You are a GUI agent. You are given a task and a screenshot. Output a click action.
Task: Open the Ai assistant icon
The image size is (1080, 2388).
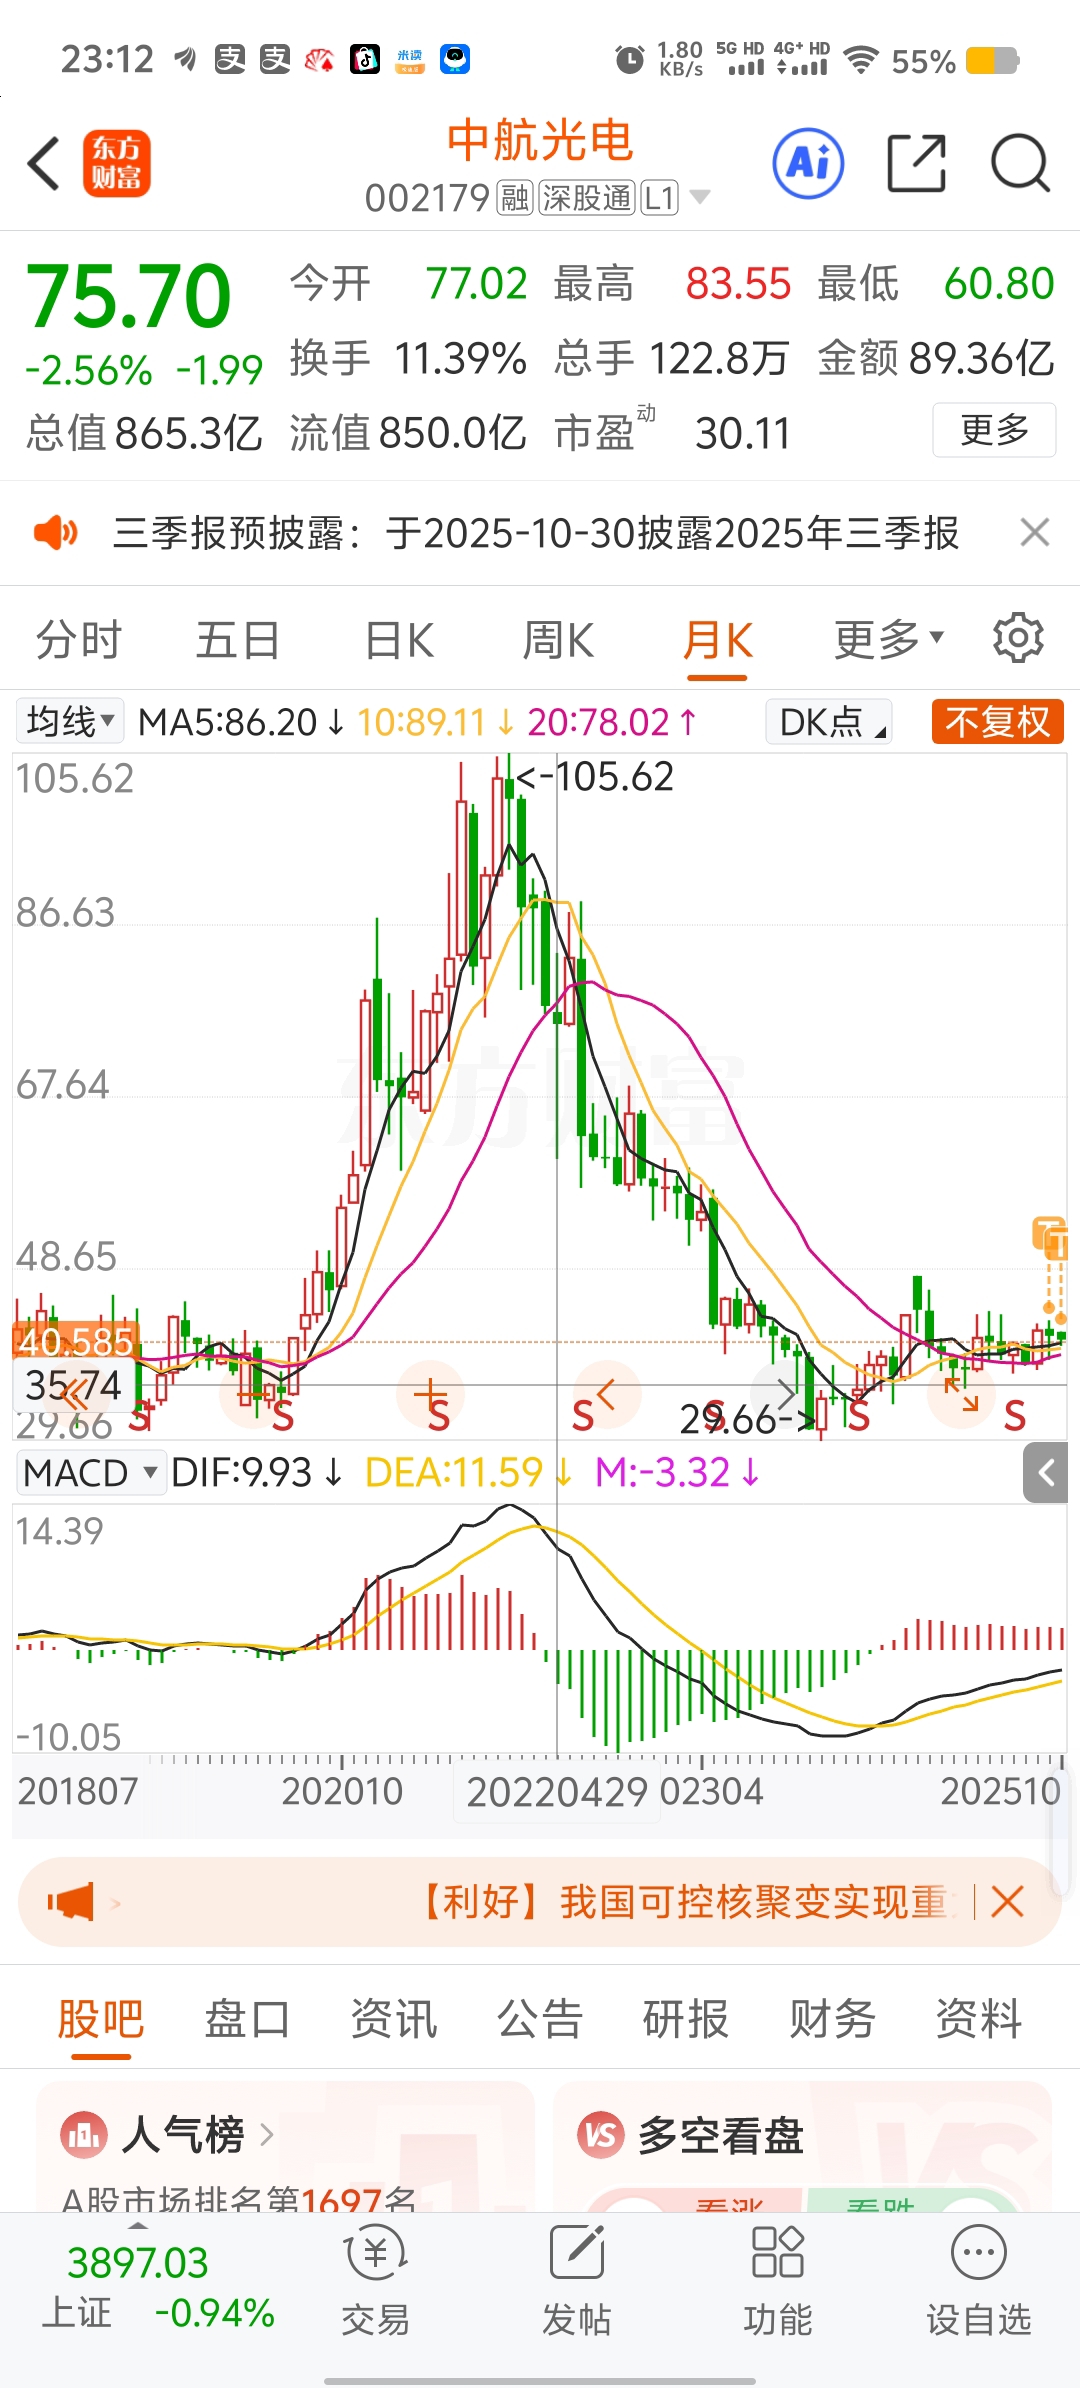[808, 163]
